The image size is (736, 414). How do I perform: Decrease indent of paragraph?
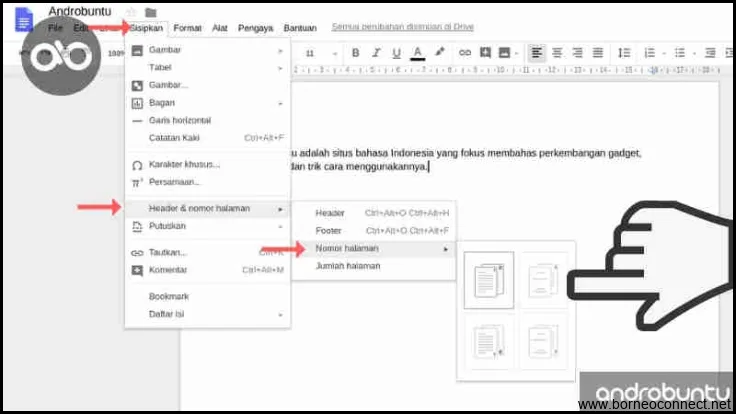(710, 53)
